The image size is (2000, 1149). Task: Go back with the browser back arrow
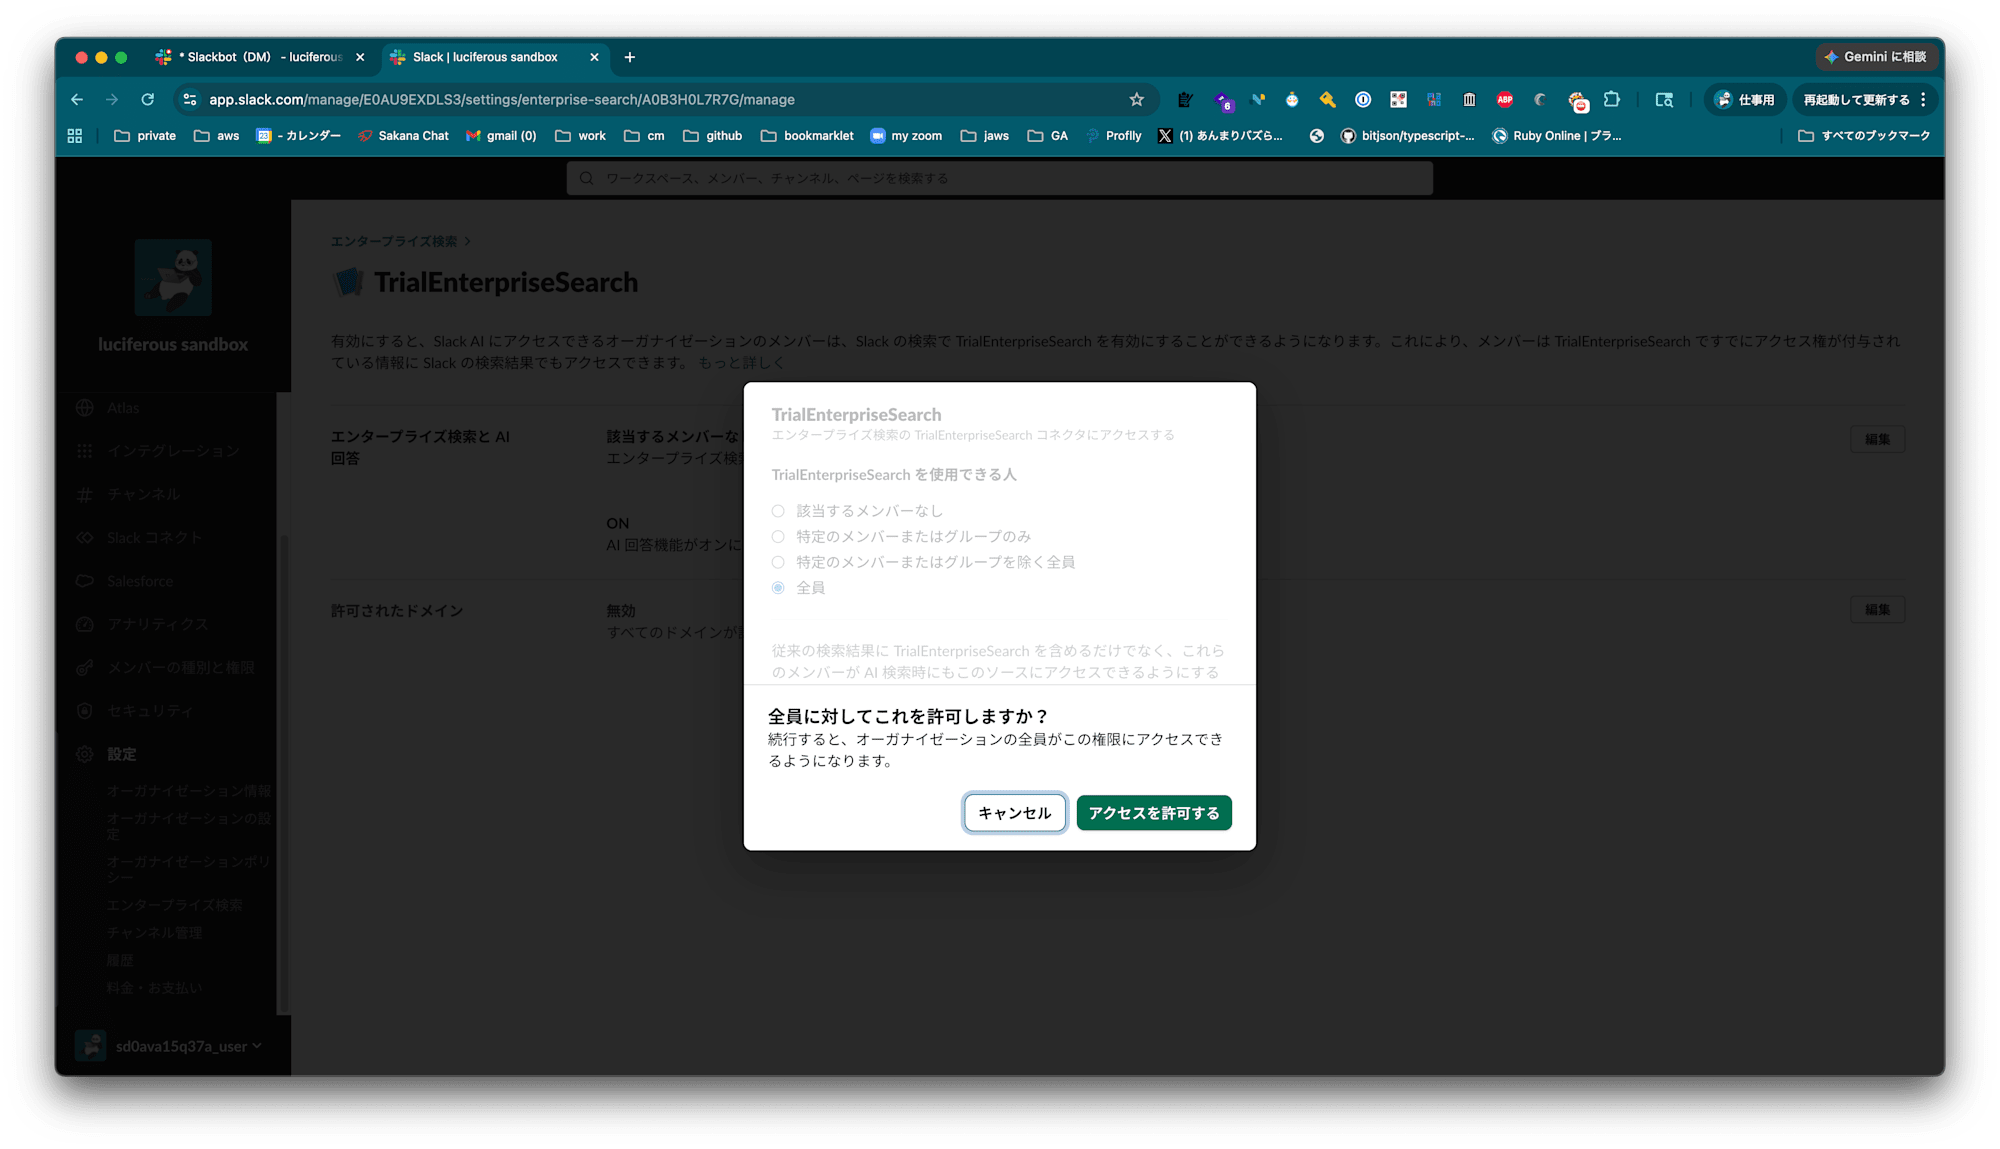click(x=77, y=99)
